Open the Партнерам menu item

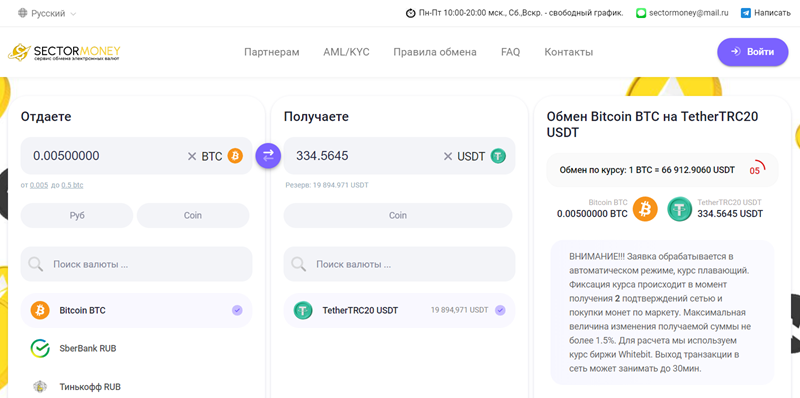tap(271, 52)
